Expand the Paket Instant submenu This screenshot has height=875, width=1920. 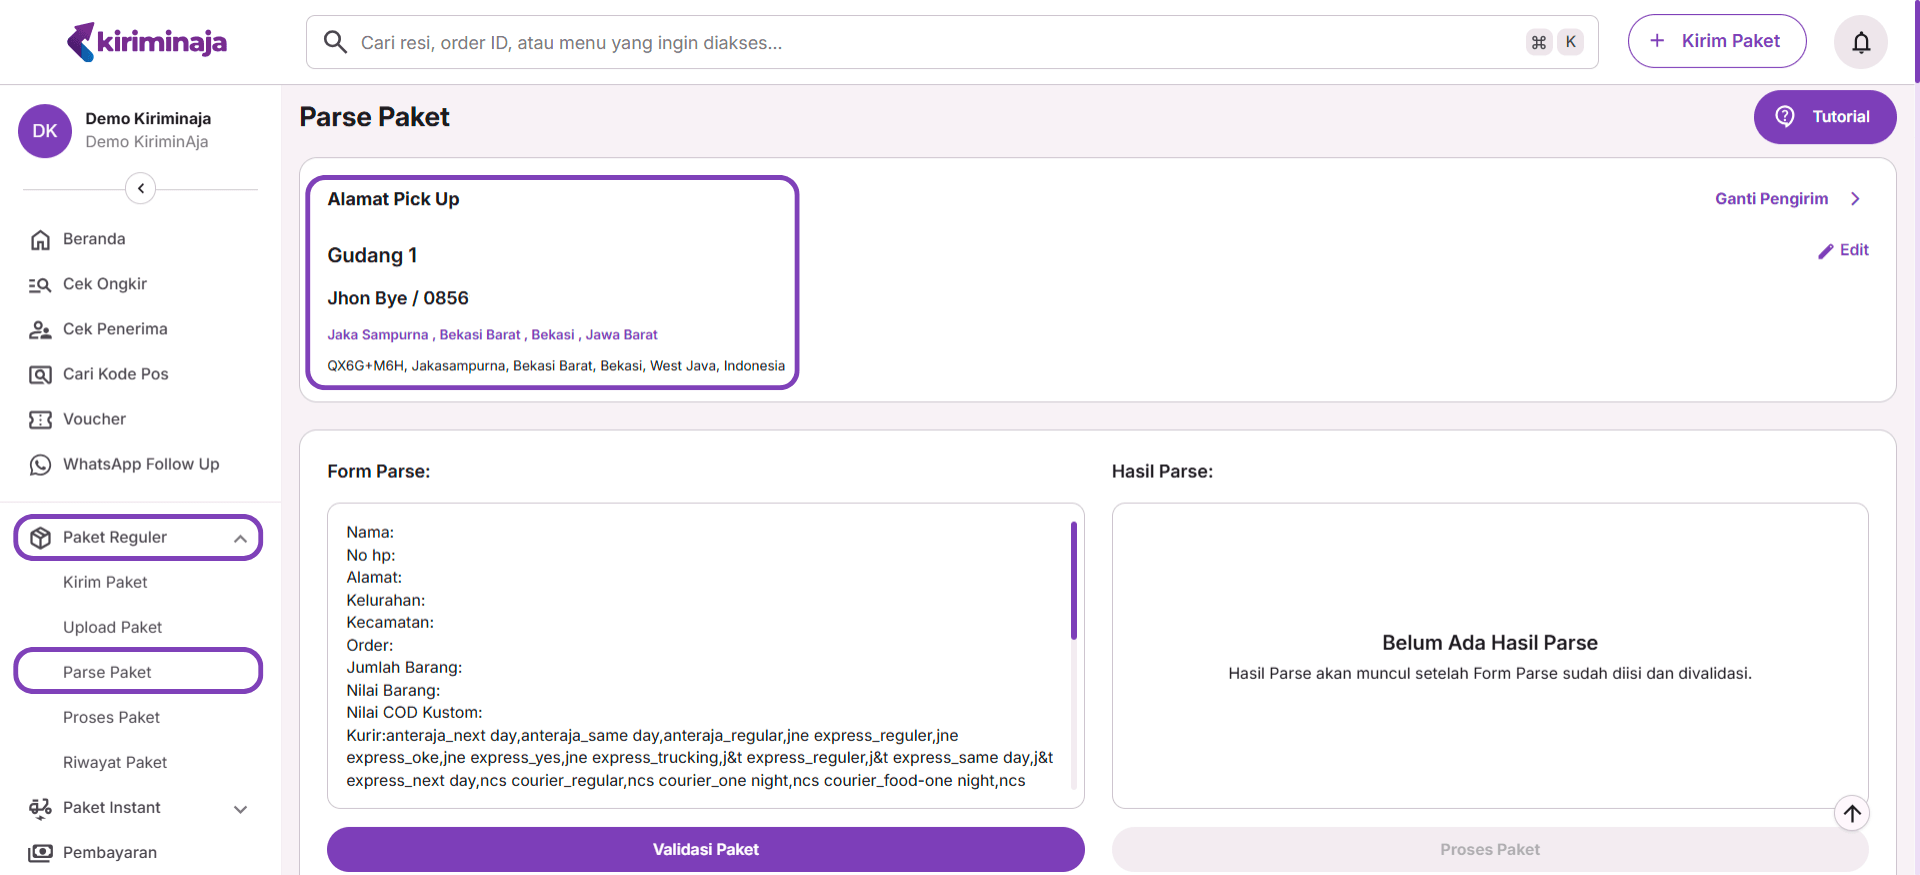240,808
